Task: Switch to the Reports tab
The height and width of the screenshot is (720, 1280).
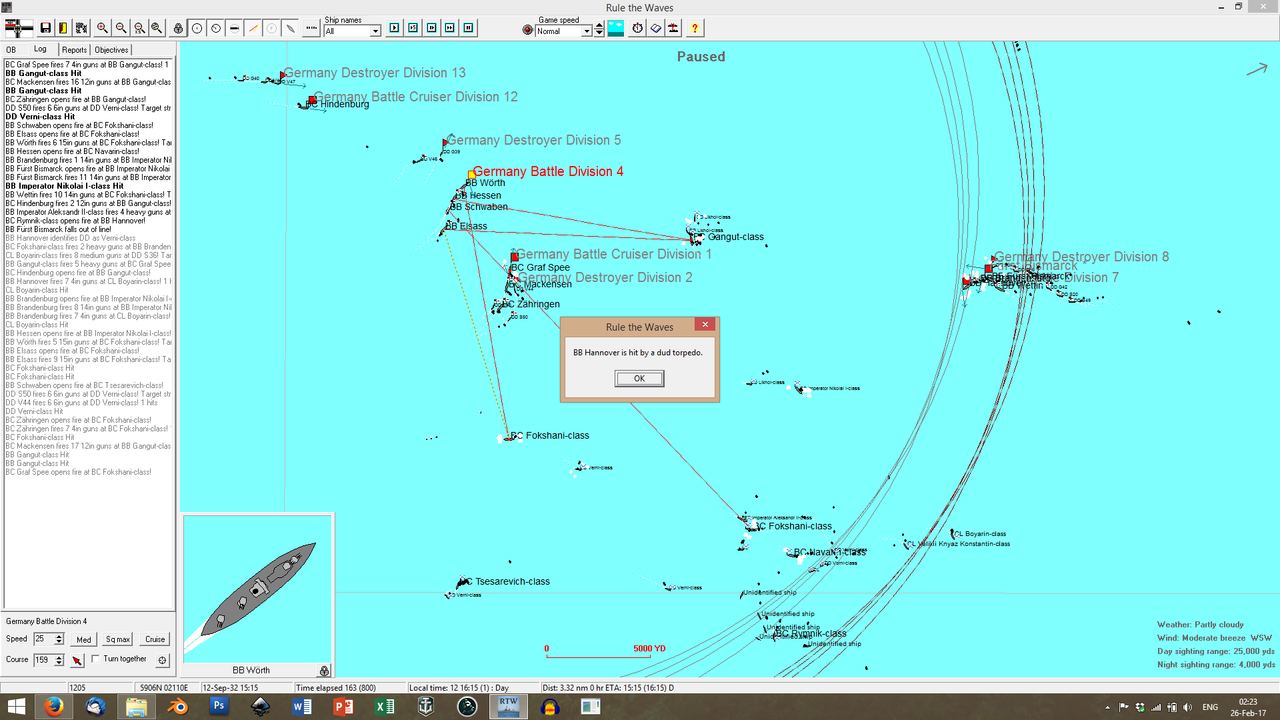Action: (74, 49)
